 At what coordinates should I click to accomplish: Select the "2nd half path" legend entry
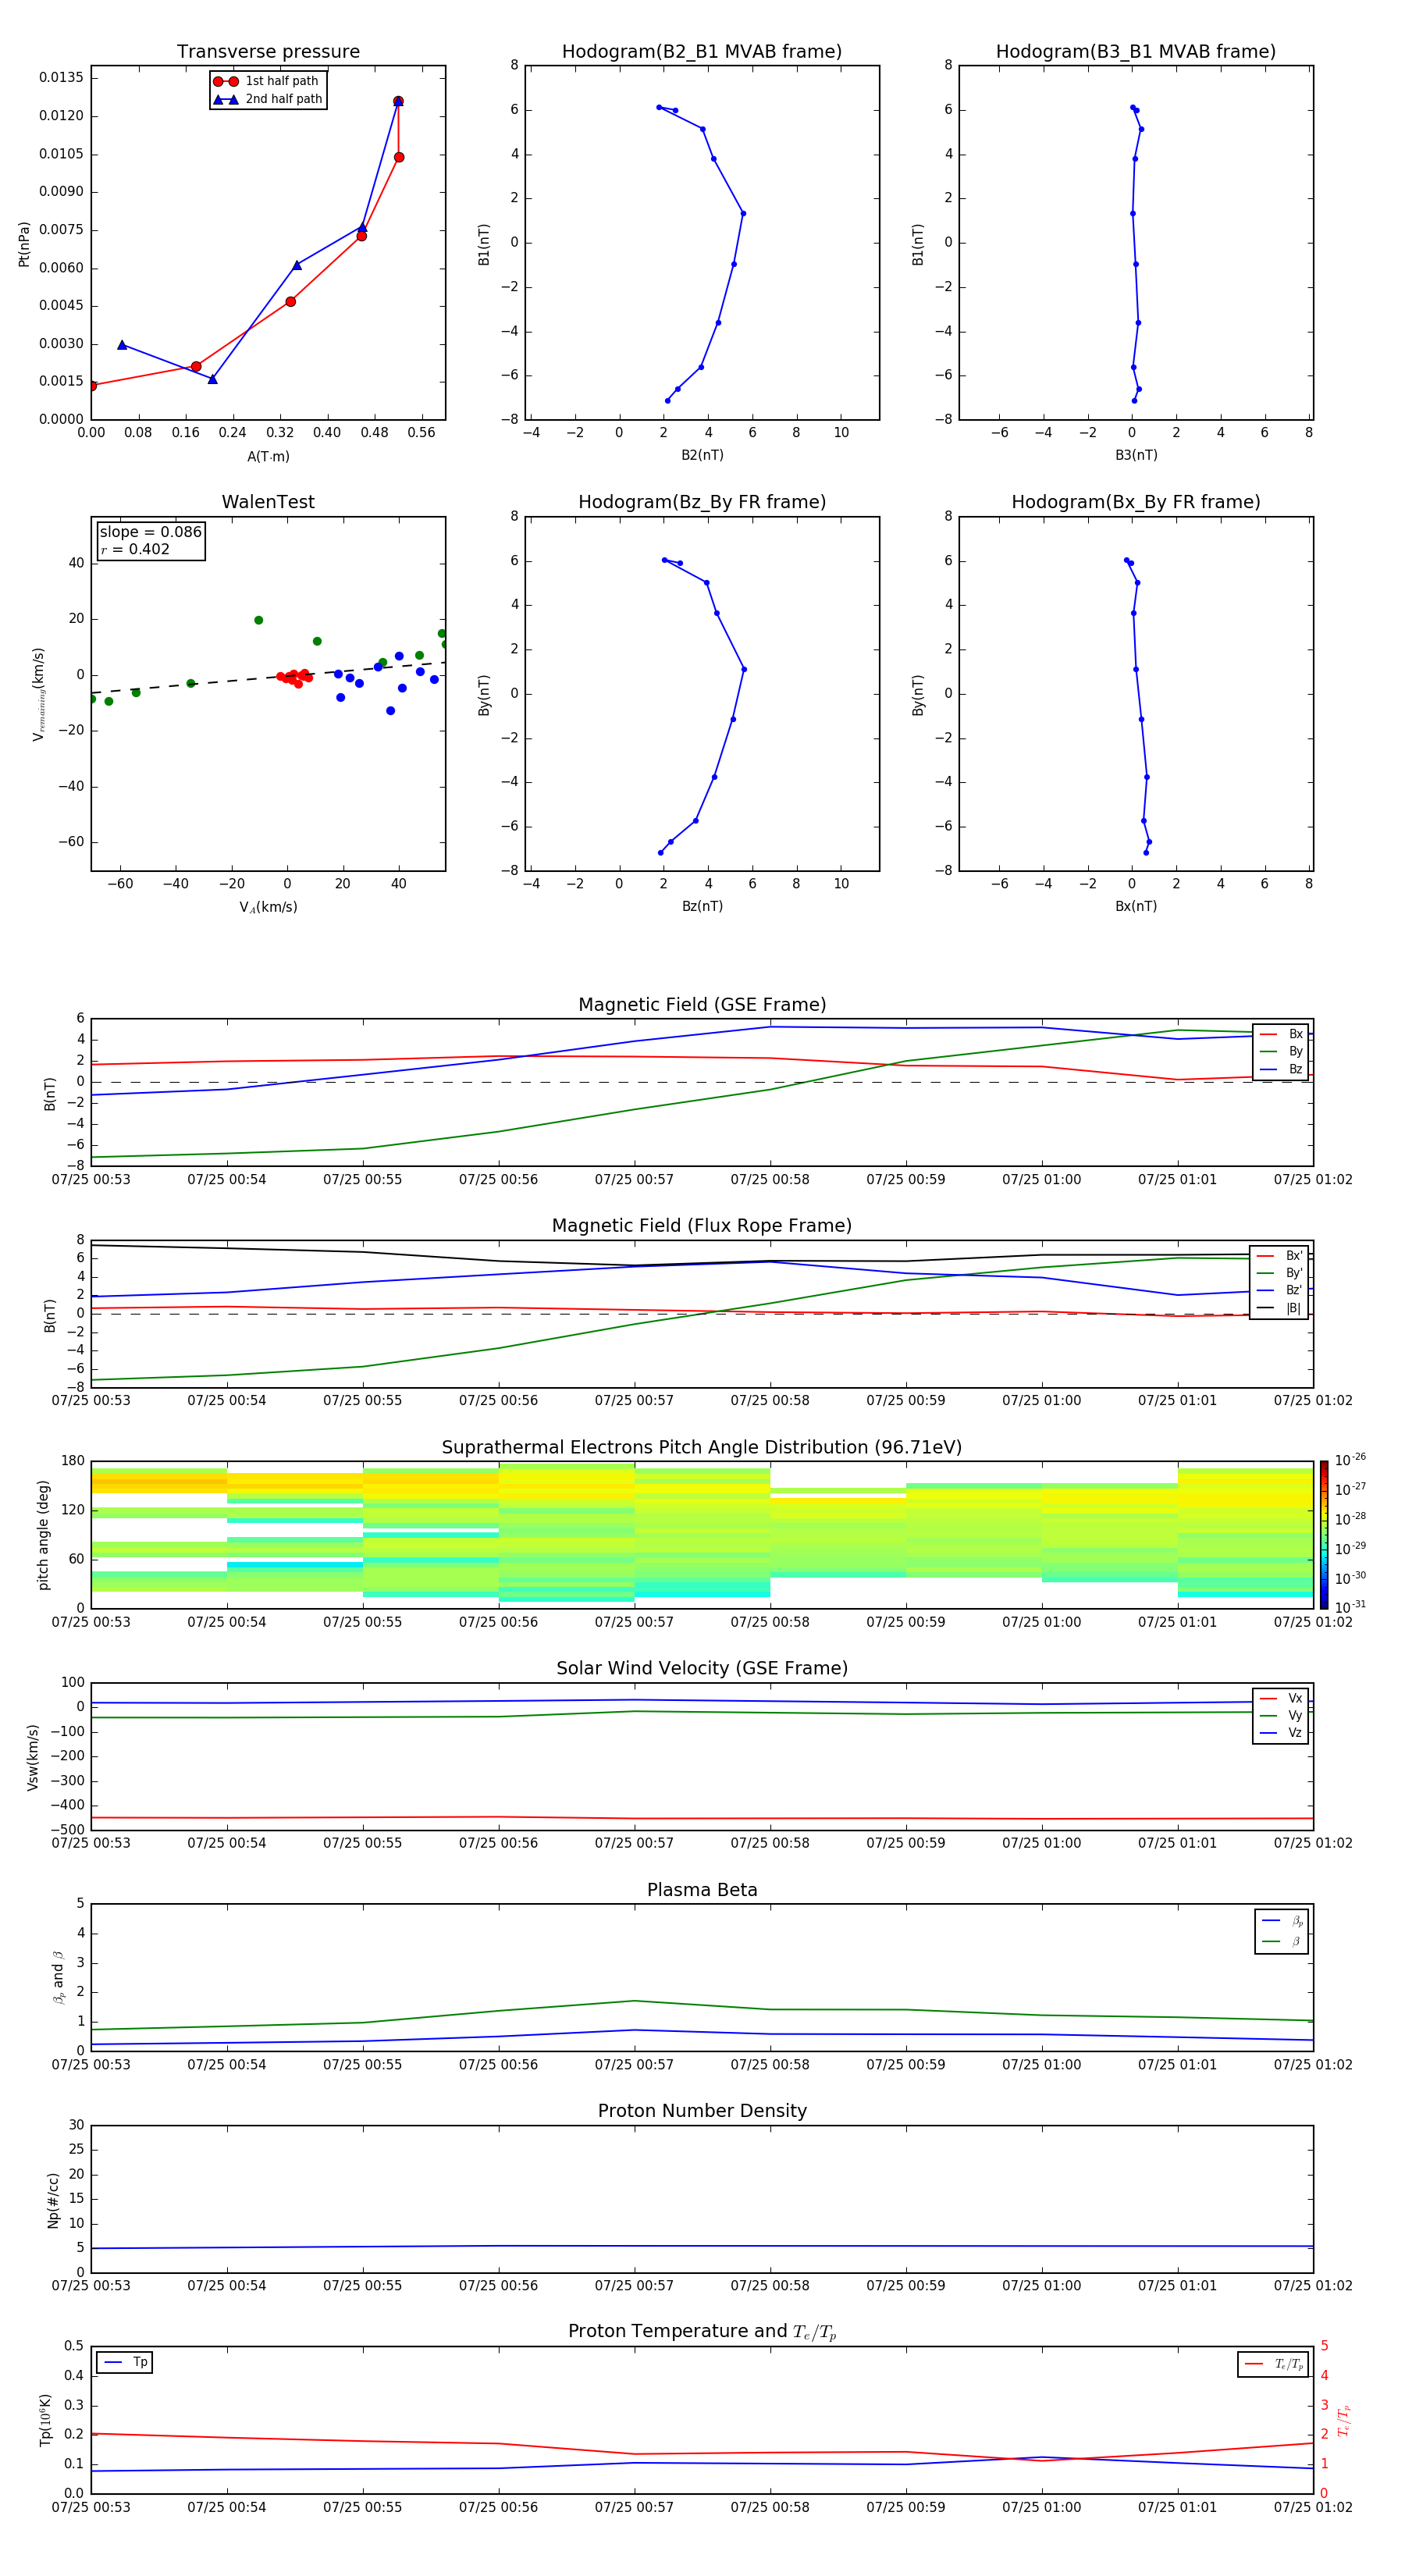pyautogui.click(x=267, y=99)
